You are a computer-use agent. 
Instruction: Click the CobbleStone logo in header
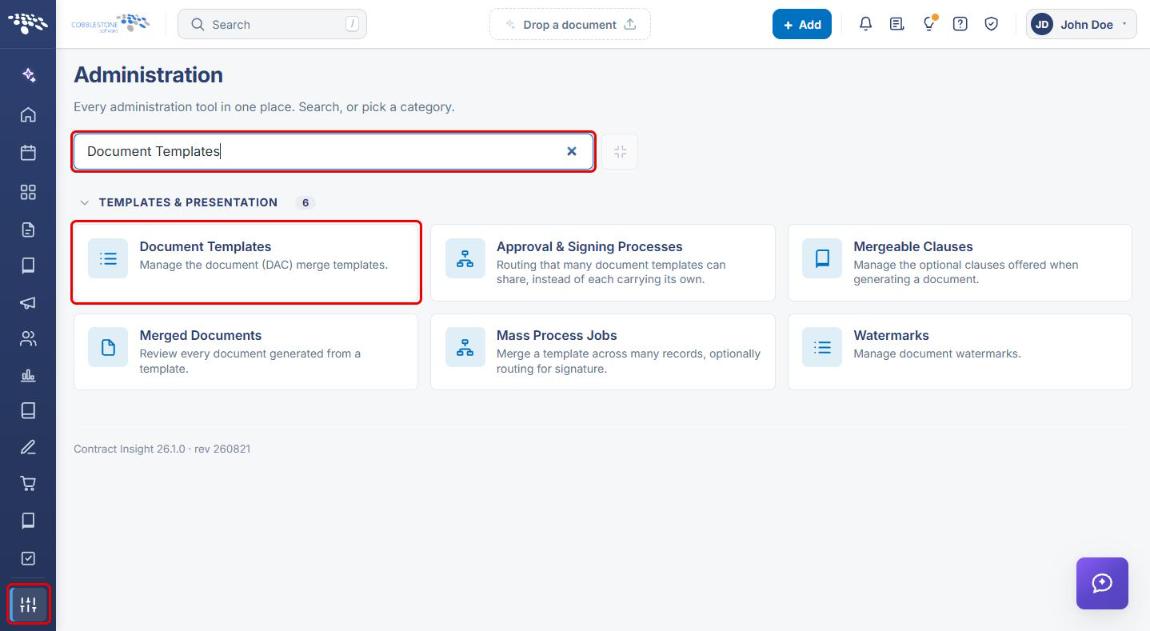tap(110, 23)
